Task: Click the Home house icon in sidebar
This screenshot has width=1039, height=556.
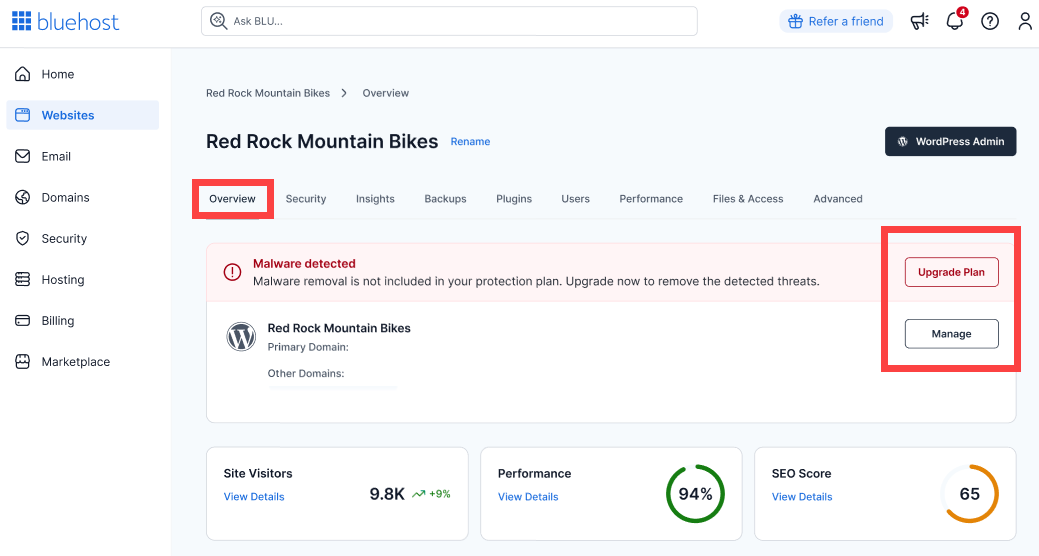Action: [x=23, y=74]
